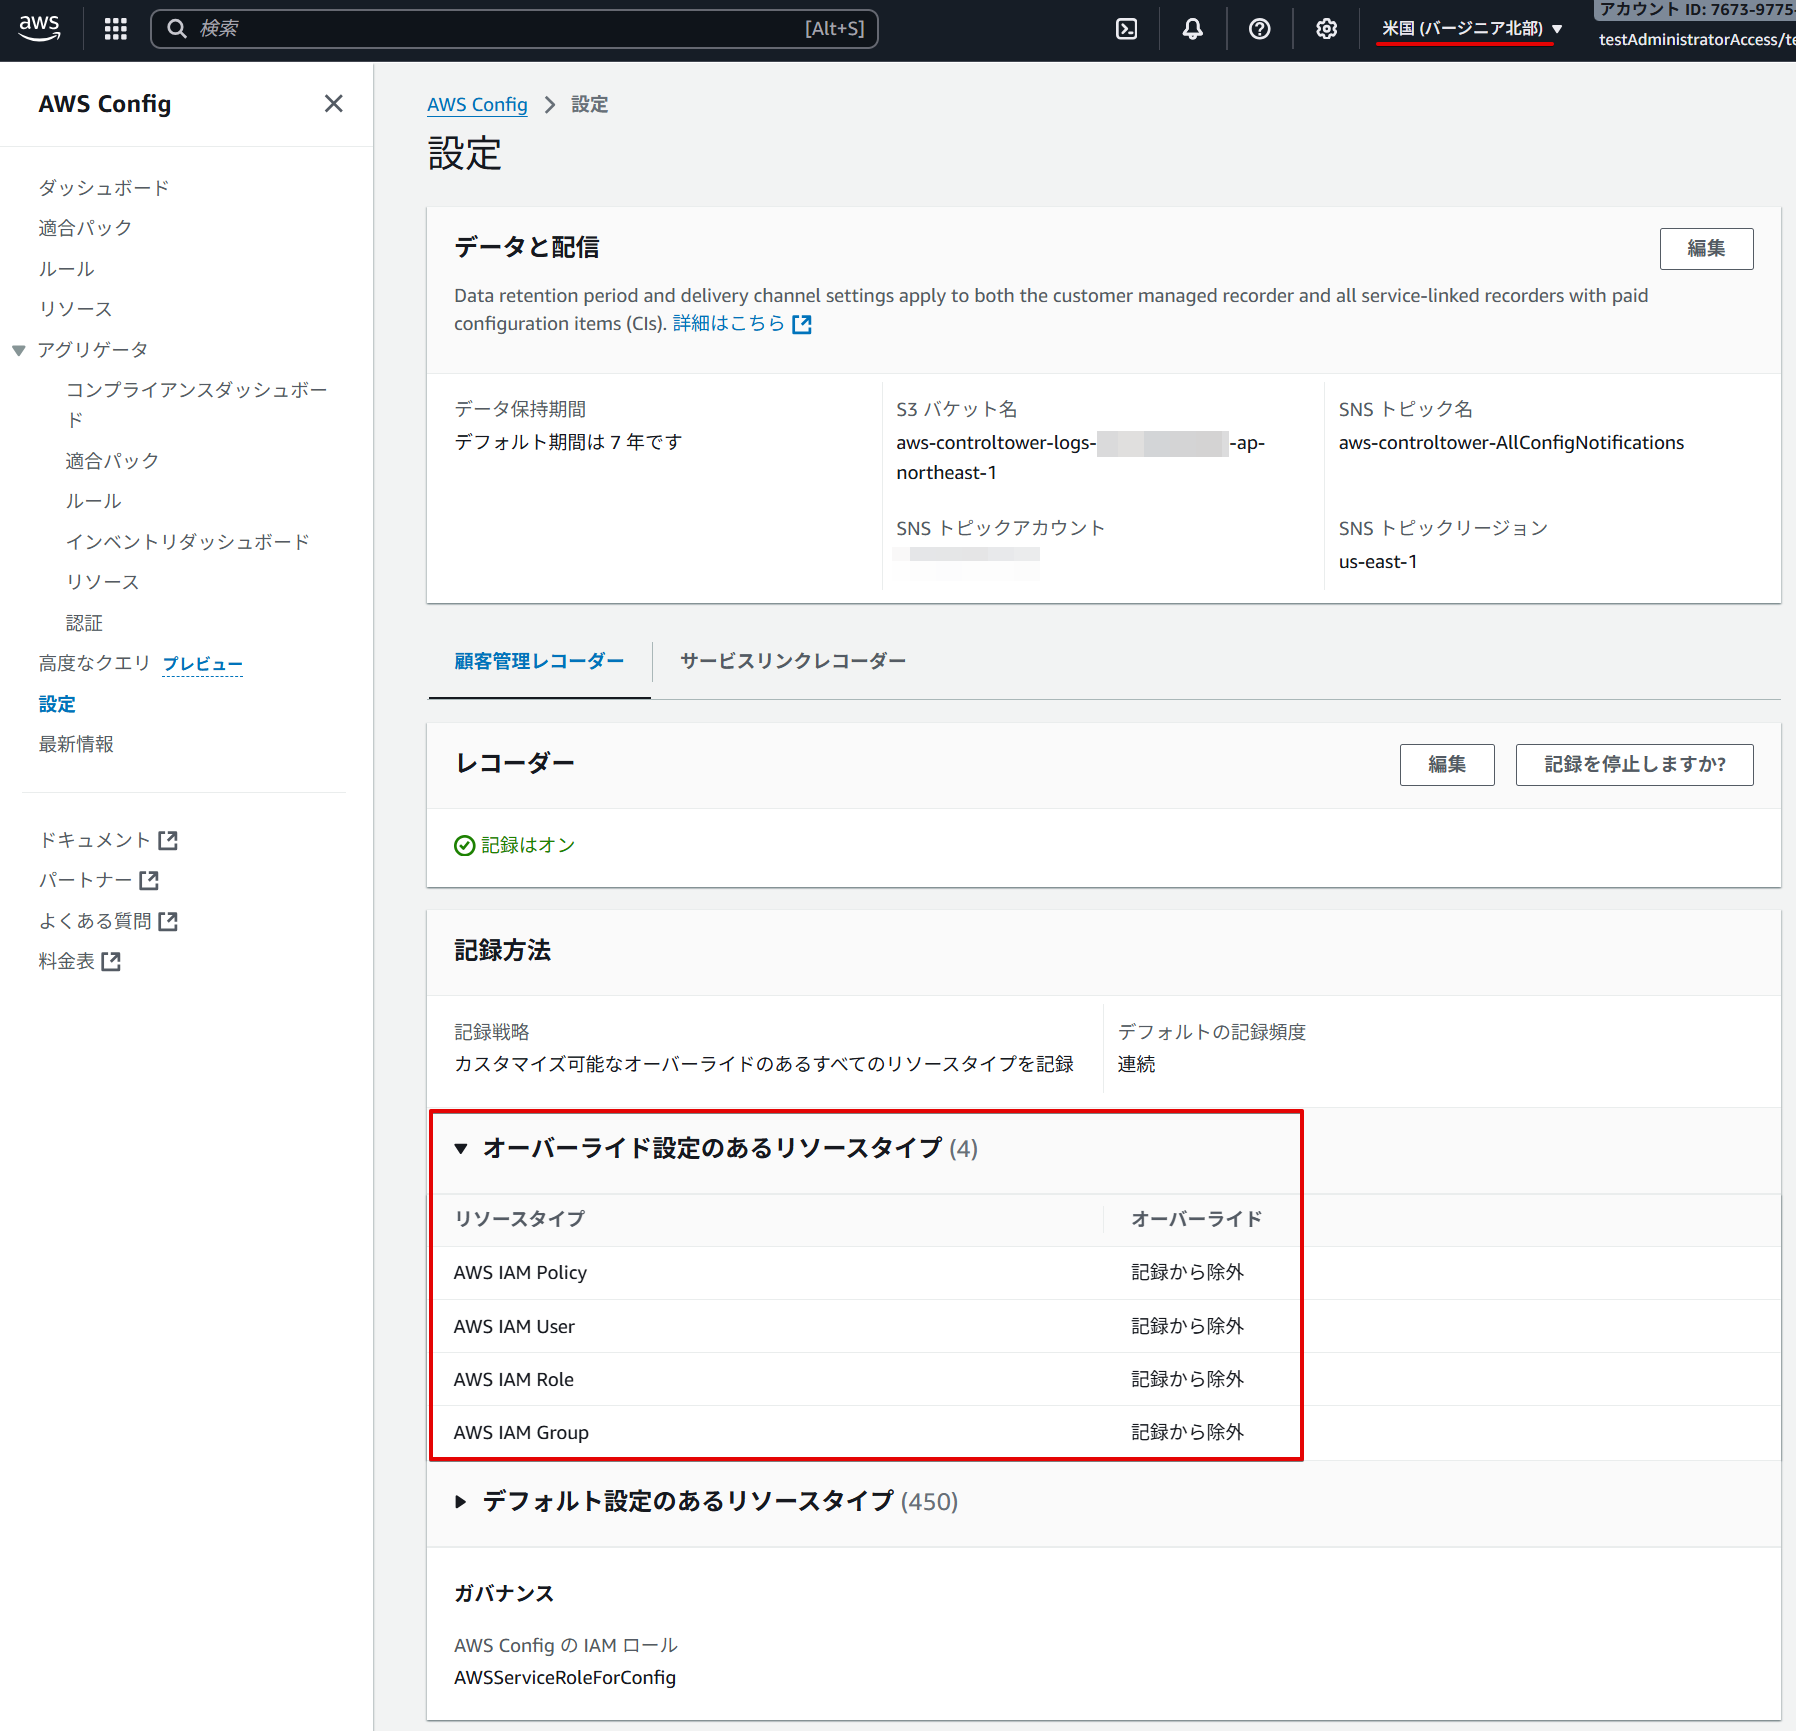The width and height of the screenshot is (1796, 1731).
Task: Open the services grid menu icon
Action: click(x=116, y=29)
